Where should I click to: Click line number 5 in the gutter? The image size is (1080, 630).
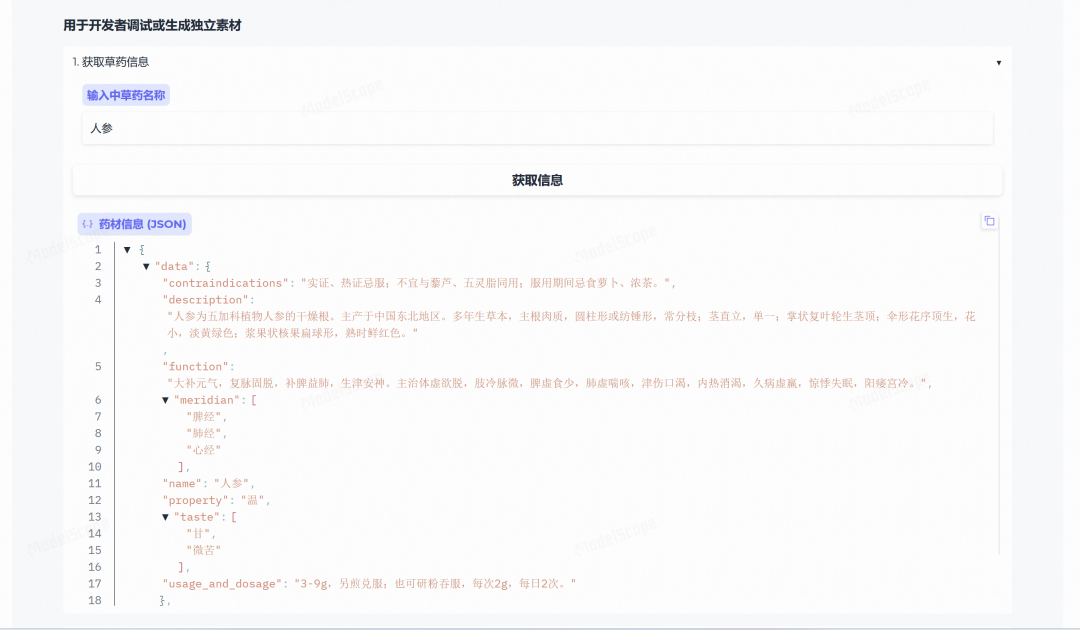click(98, 366)
